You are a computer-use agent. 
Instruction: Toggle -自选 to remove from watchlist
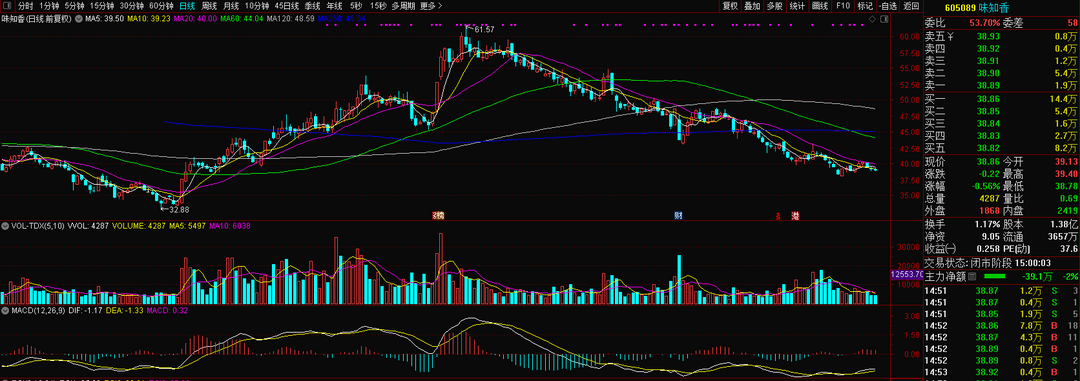tap(888, 6)
